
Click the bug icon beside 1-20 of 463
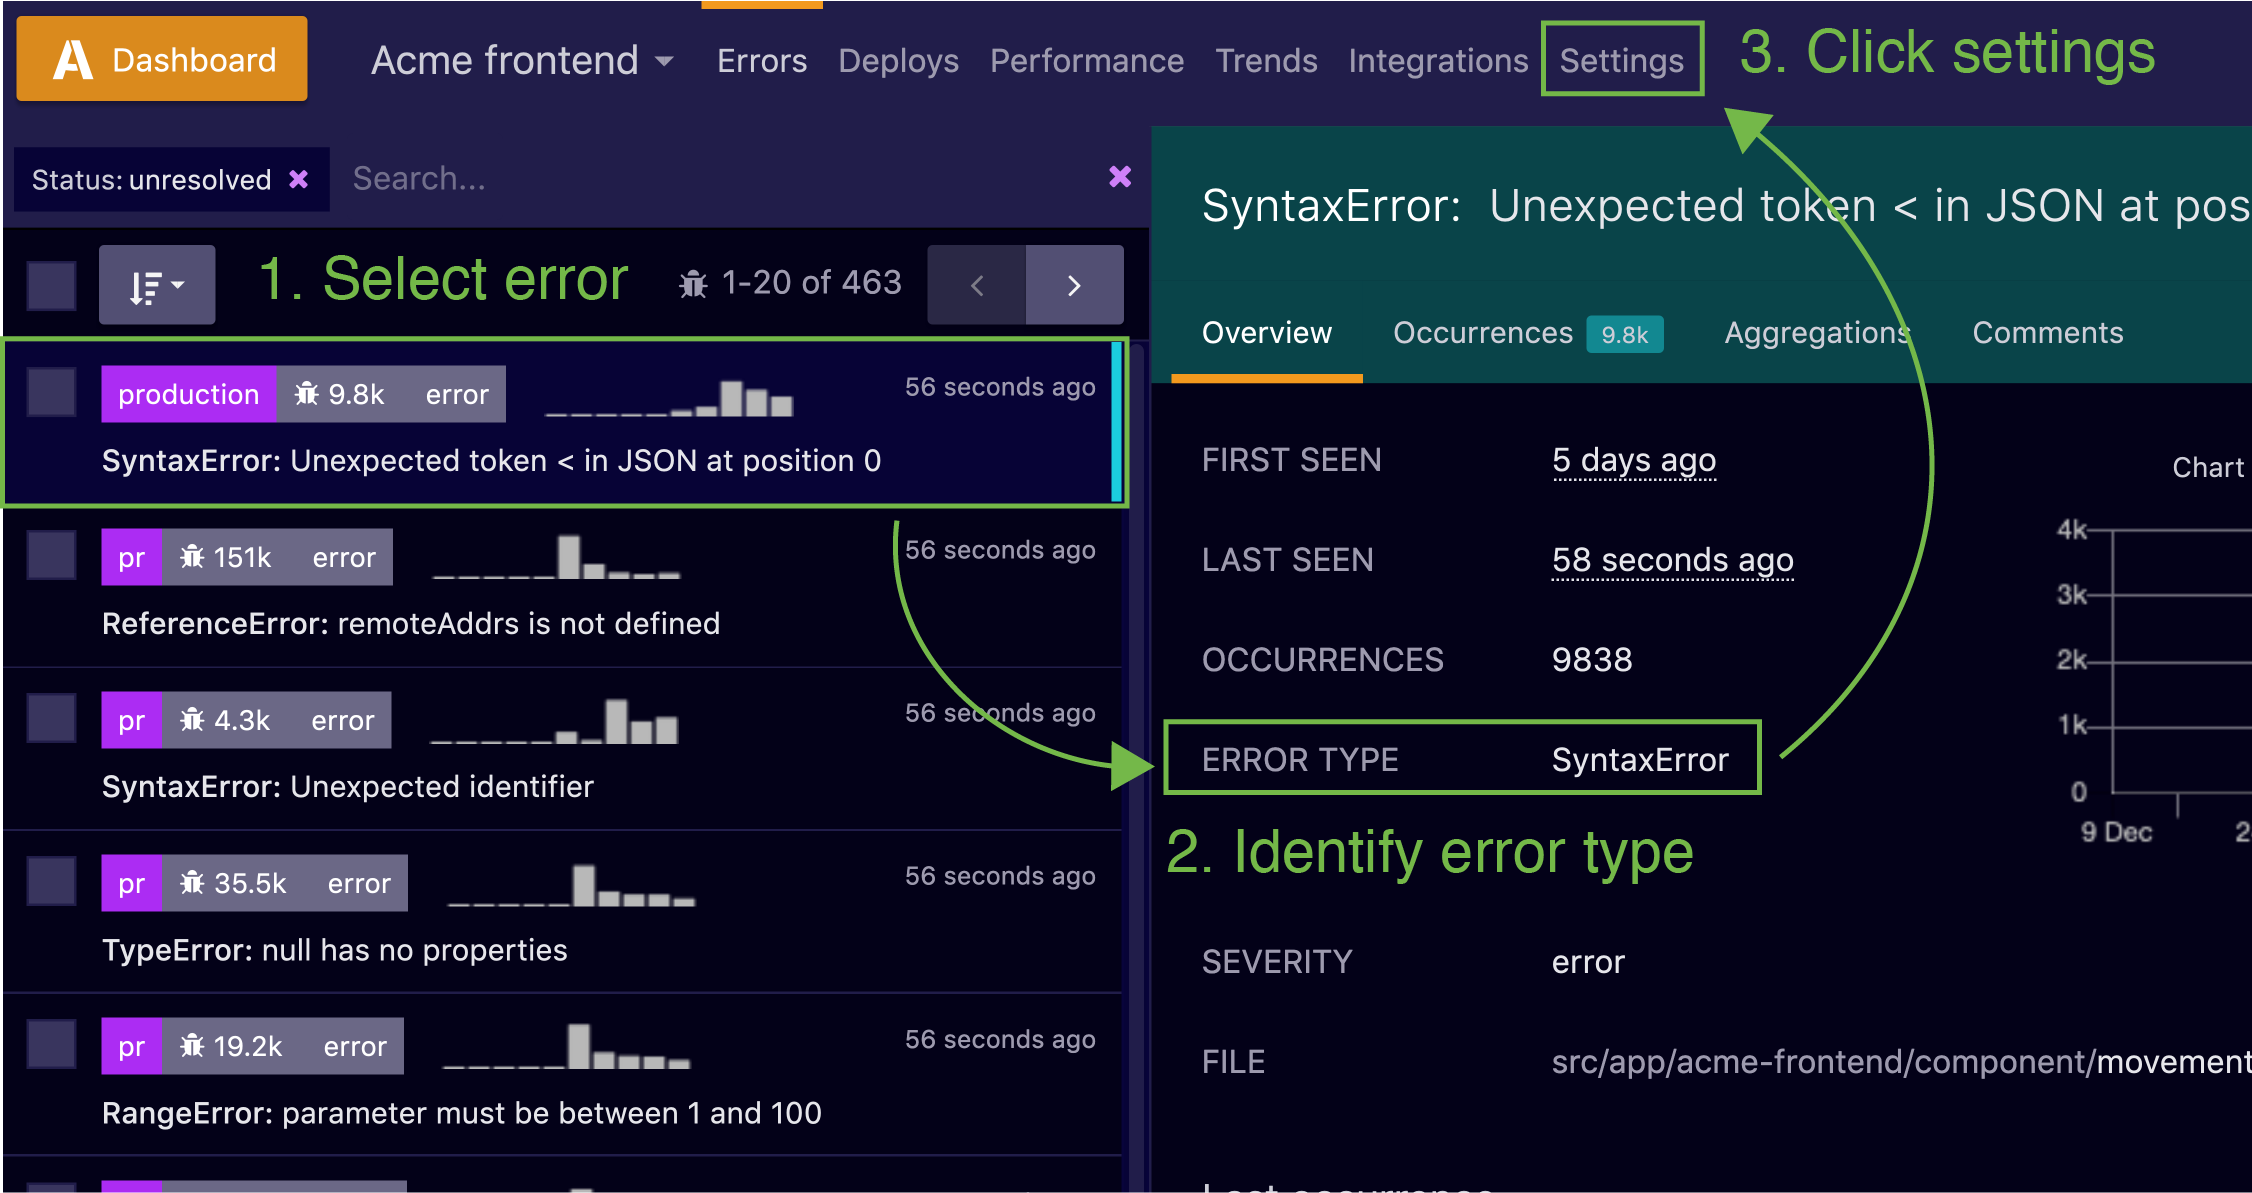click(x=693, y=284)
